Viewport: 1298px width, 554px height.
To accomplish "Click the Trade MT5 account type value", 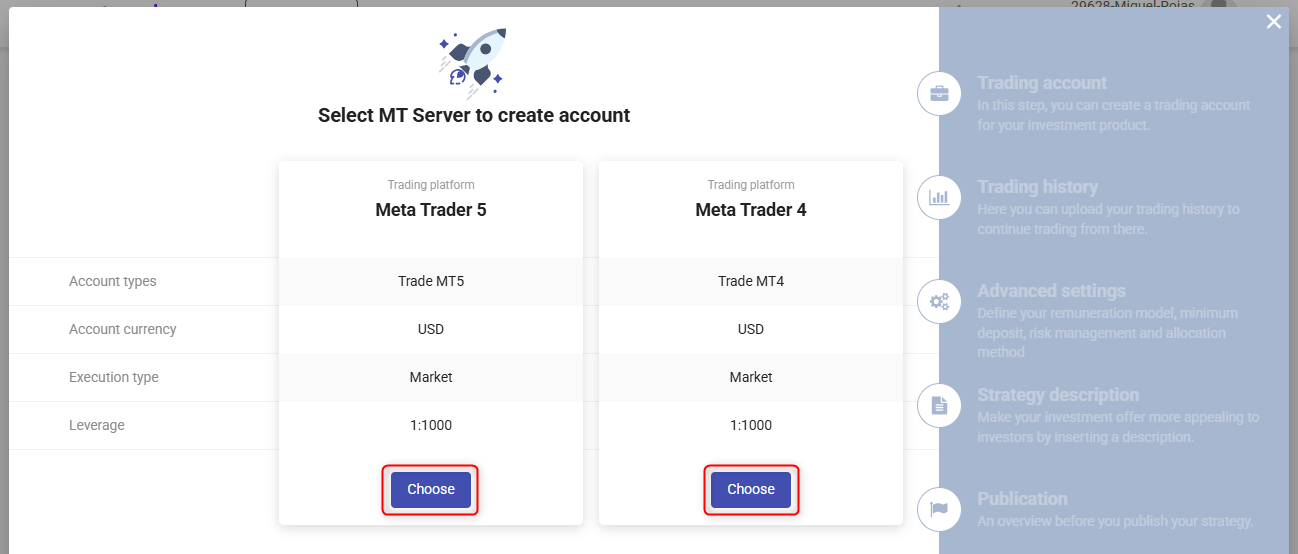I will click(431, 281).
